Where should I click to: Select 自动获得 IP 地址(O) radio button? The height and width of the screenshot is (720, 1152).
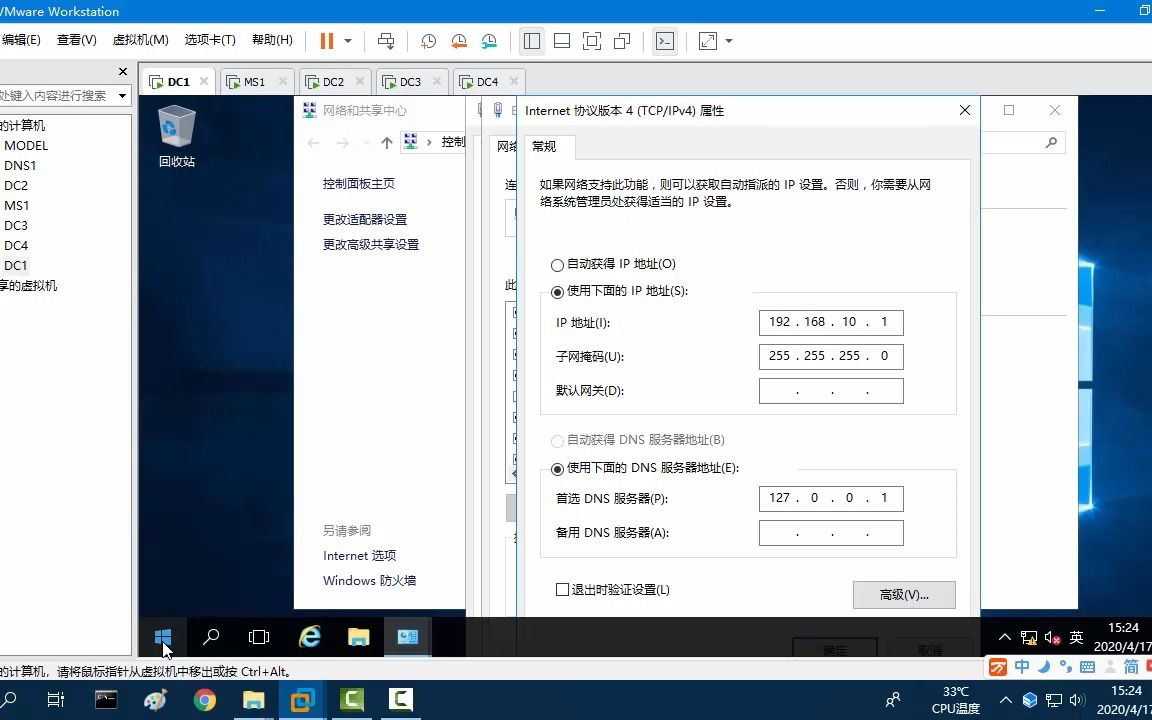[558, 265]
